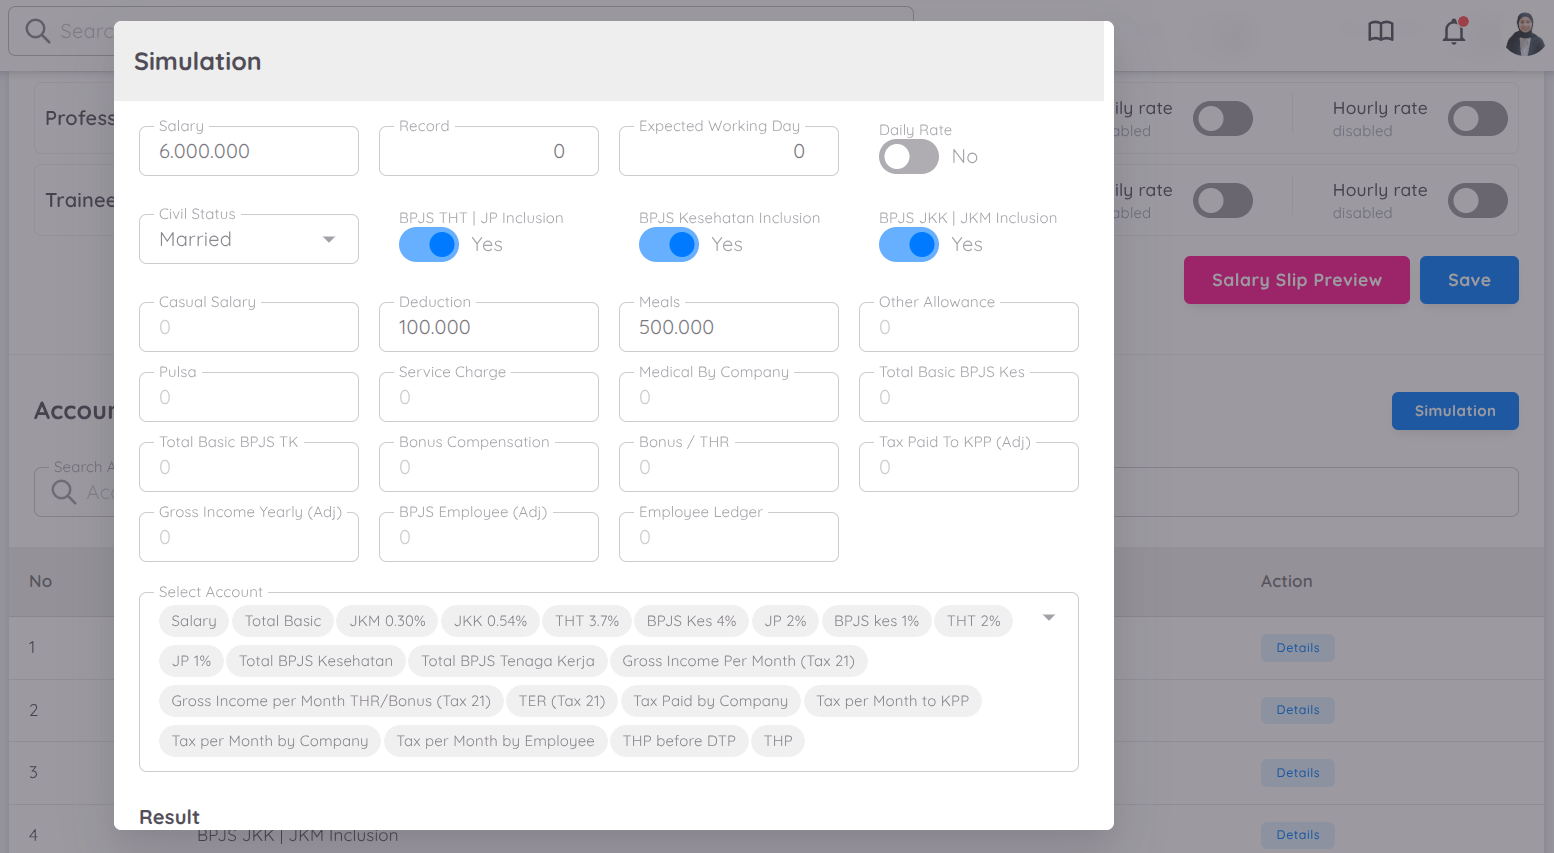Click the notification bell icon
This screenshot has height=853, width=1554.
coord(1454,32)
